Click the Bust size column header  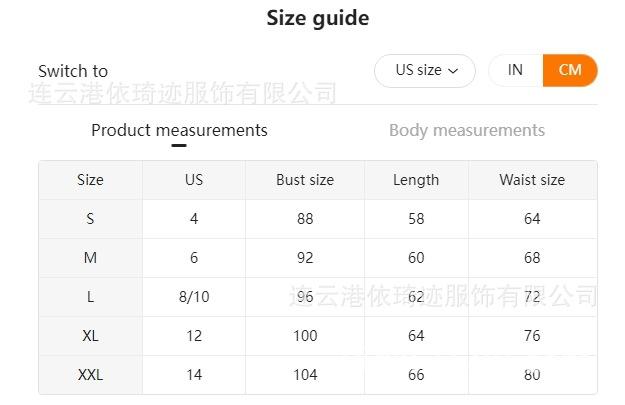pos(305,180)
